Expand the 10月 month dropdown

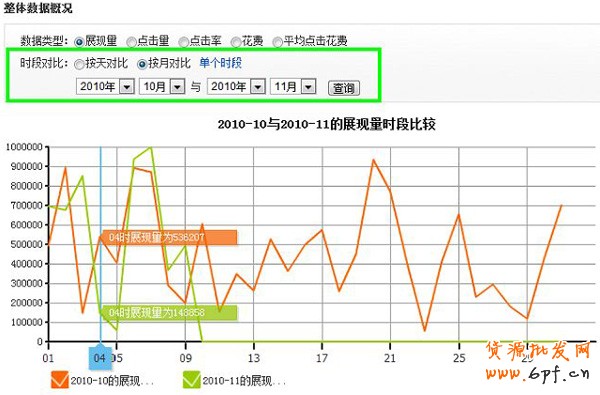(x=162, y=87)
